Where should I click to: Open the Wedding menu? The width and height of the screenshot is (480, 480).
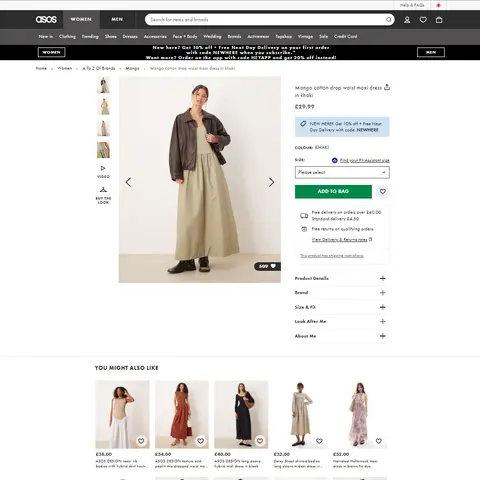coord(212,36)
